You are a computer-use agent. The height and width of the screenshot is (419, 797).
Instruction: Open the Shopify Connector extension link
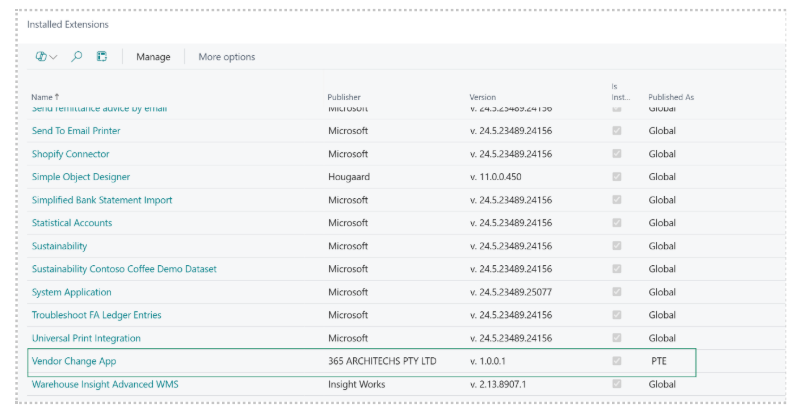[70, 154]
